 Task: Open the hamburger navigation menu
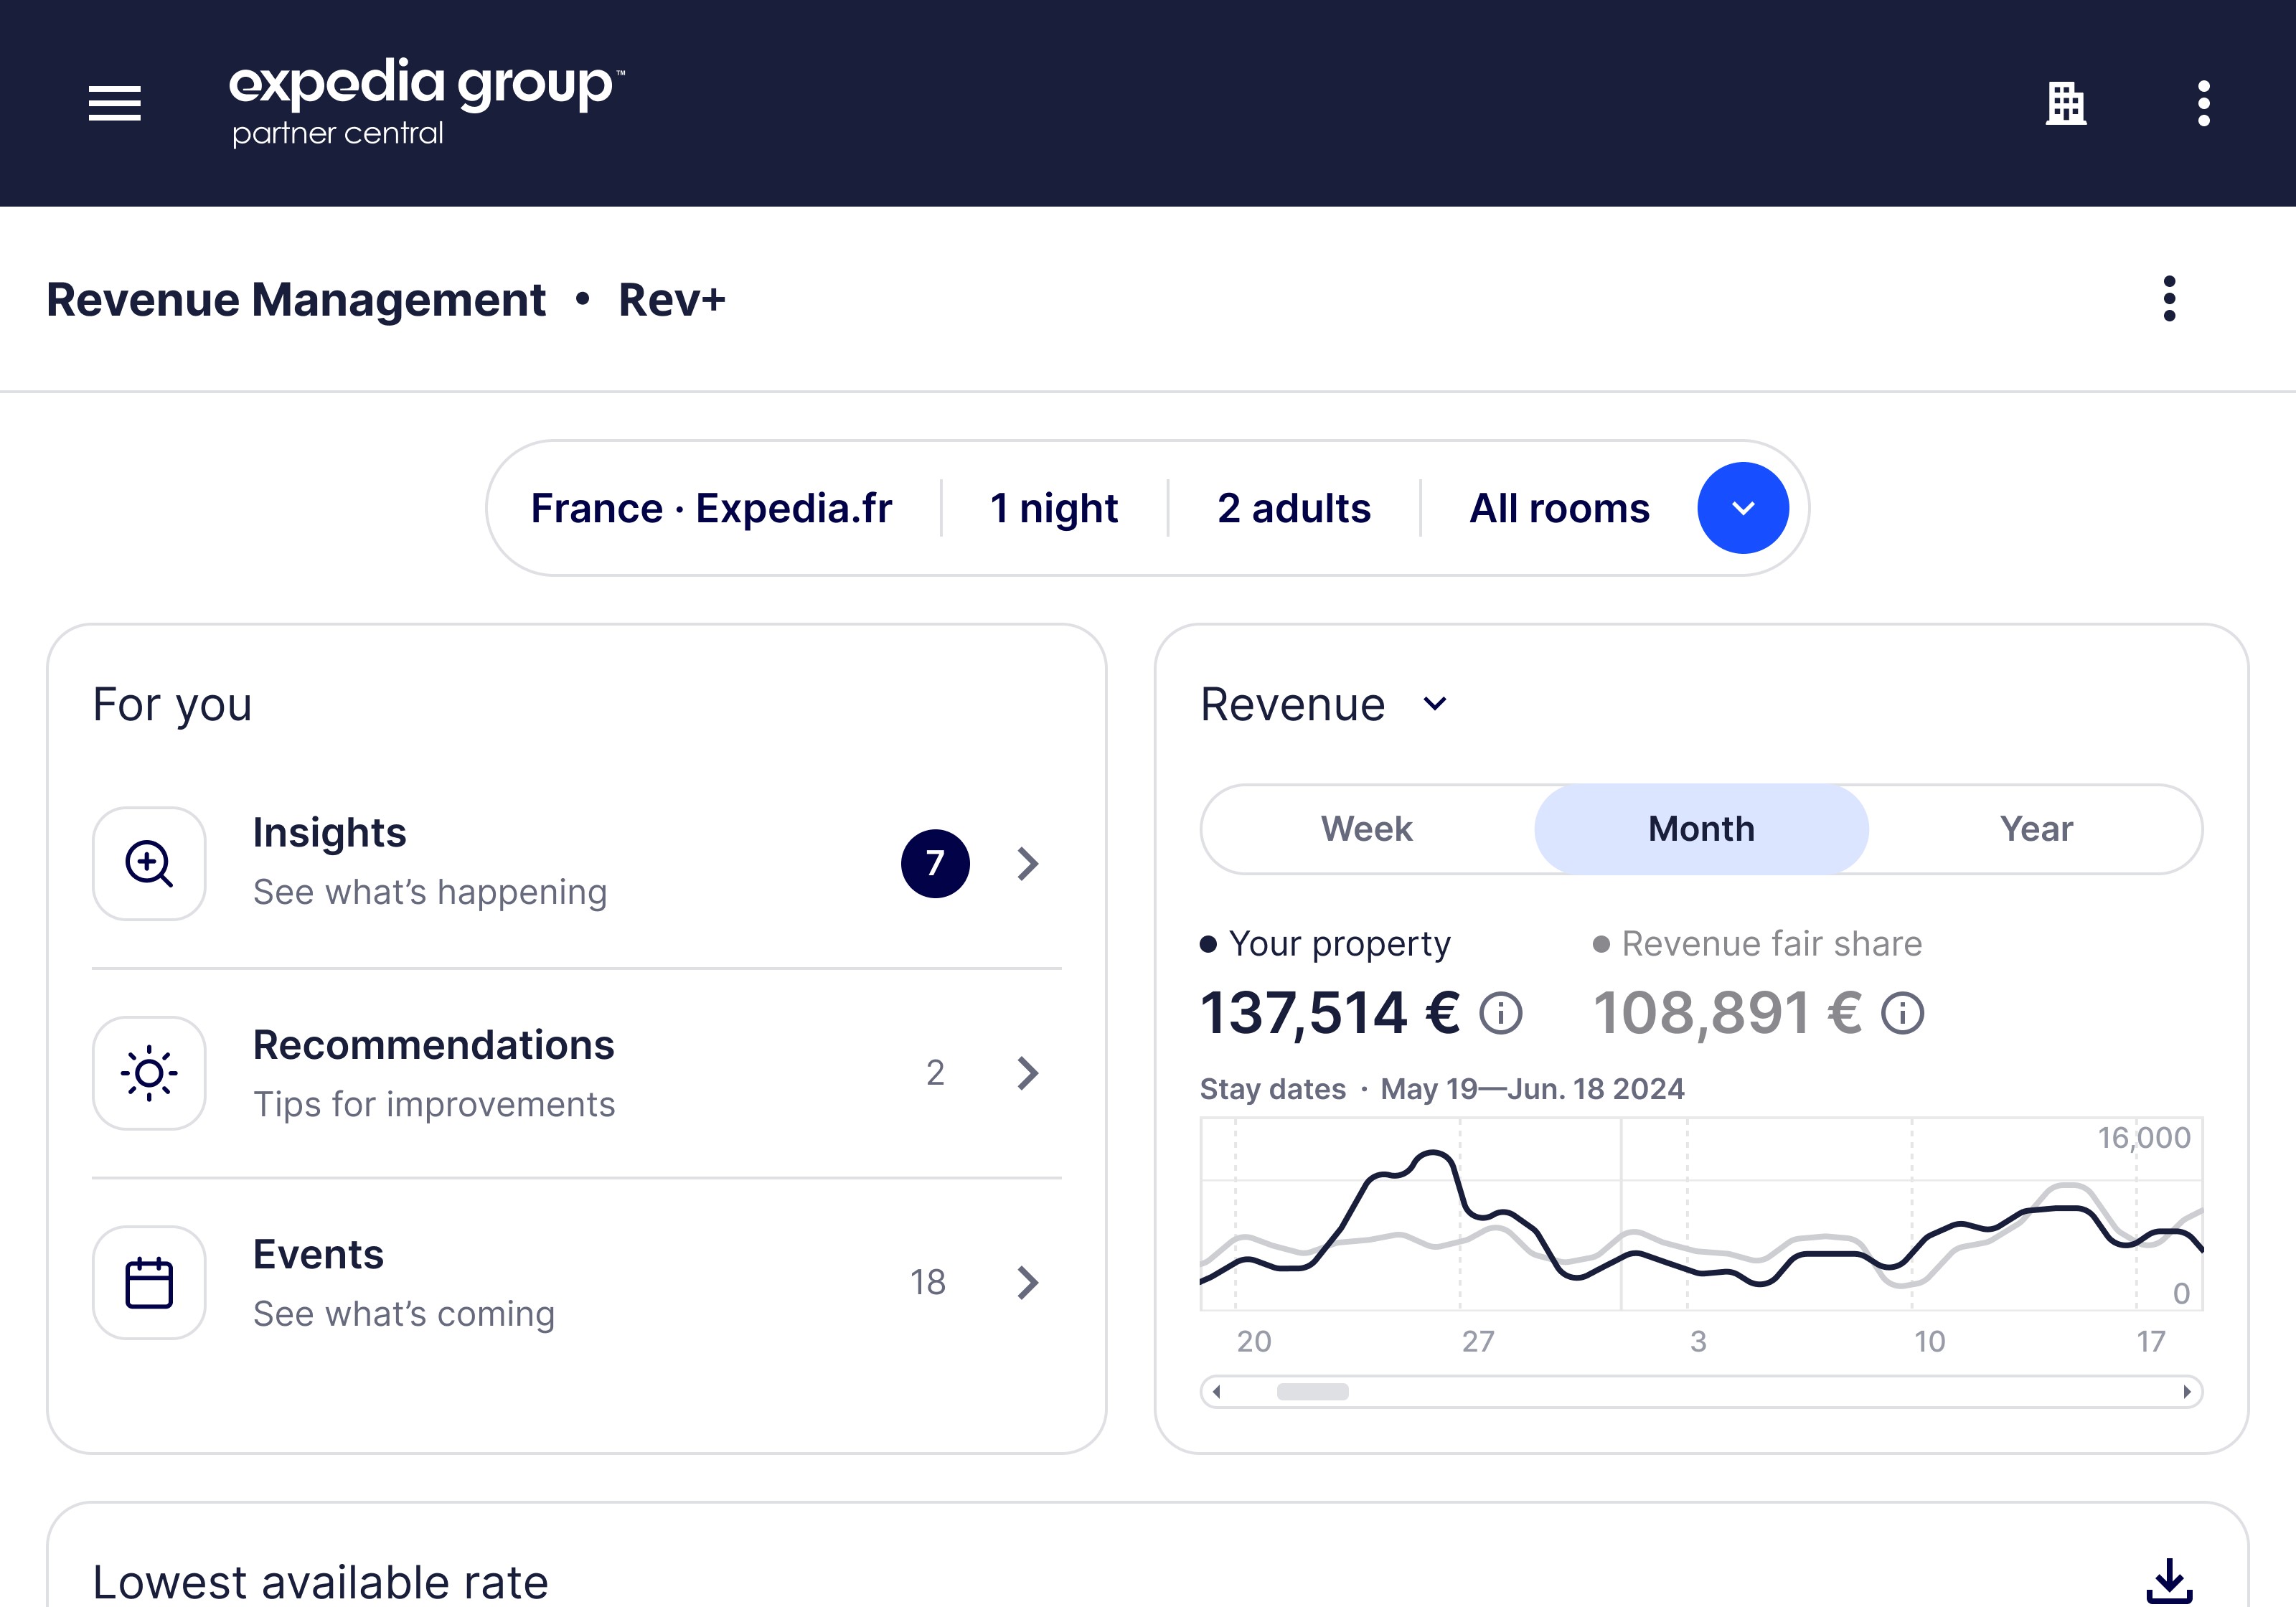114,103
